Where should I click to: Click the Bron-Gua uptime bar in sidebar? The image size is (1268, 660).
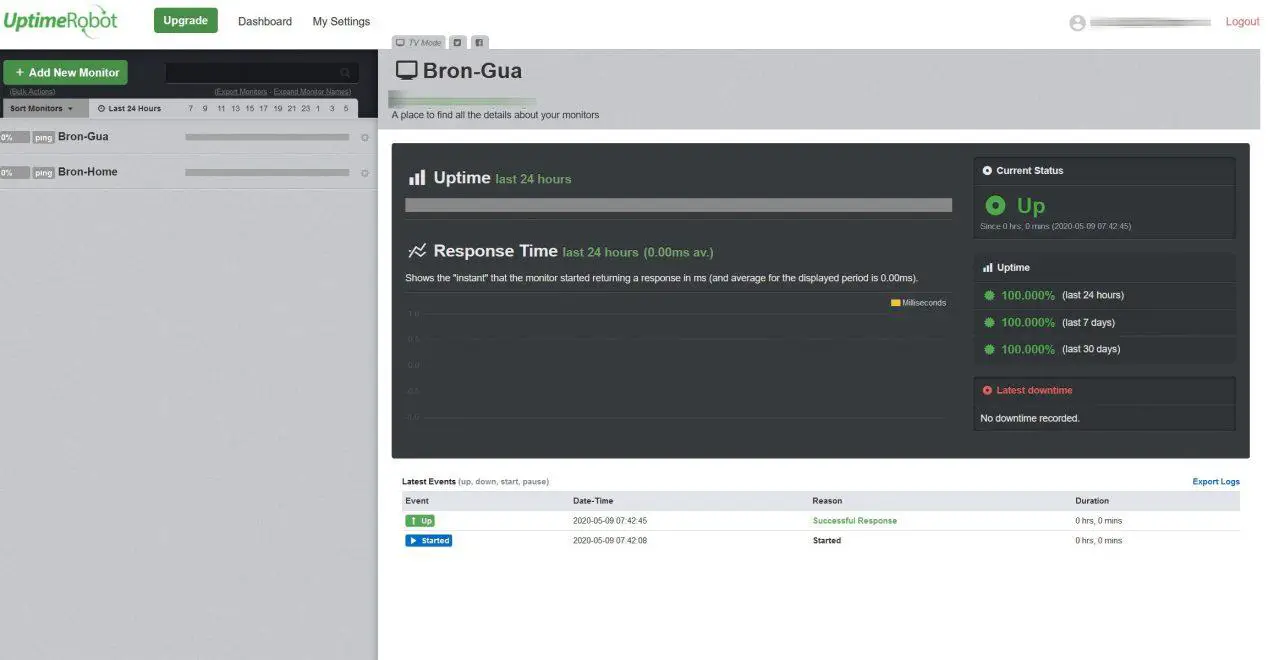point(267,137)
